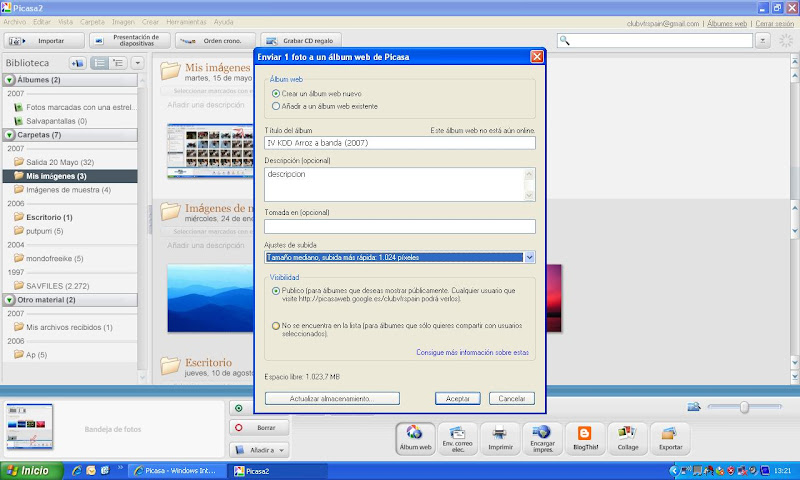Click the Cerrar sesión link
This screenshot has height=480, width=800.
point(774,24)
